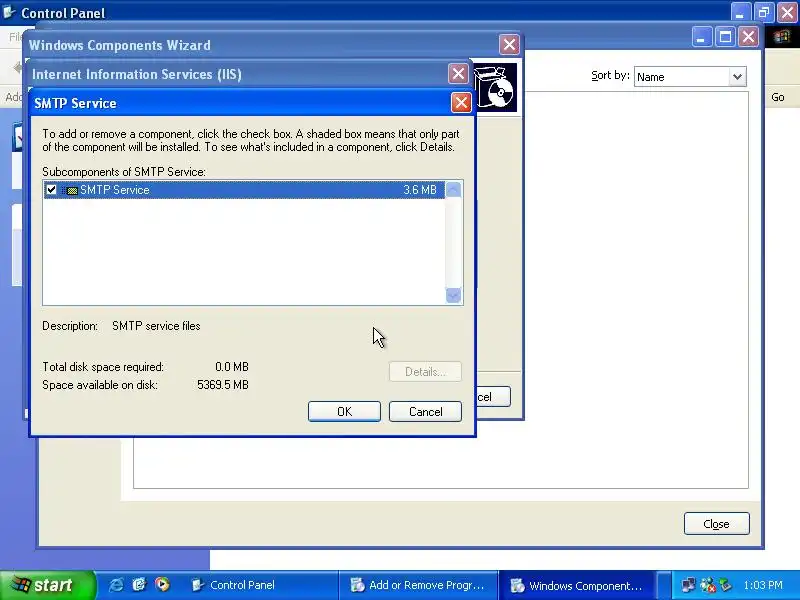The height and width of the screenshot is (600, 800).
Task: Click the partially hidden wizard Cancel button
Action: click(x=493, y=397)
